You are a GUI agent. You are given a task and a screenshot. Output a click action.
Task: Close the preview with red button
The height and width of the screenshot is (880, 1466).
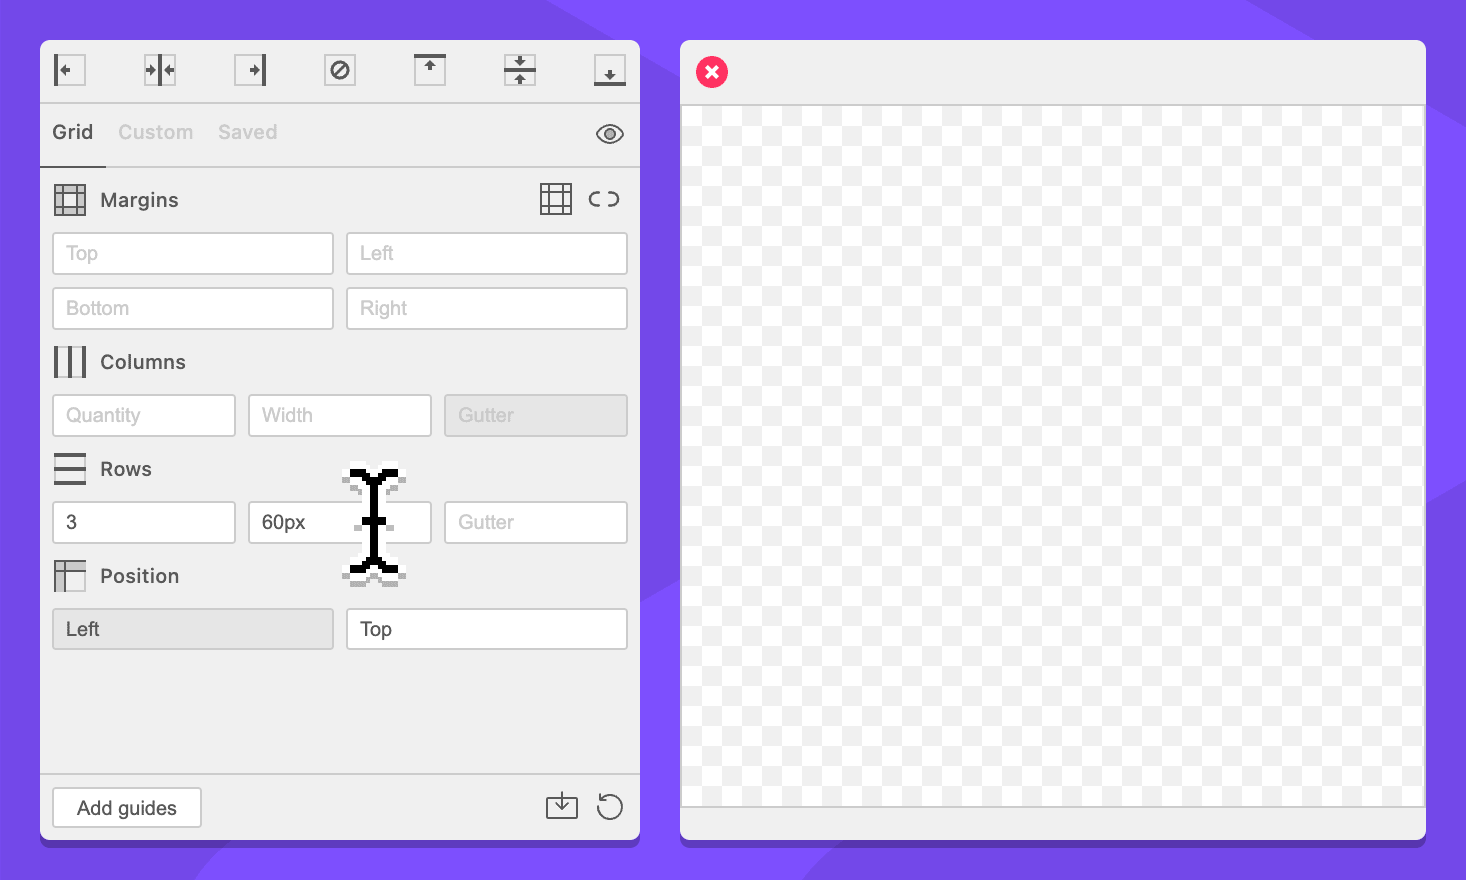click(x=712, y=72)
